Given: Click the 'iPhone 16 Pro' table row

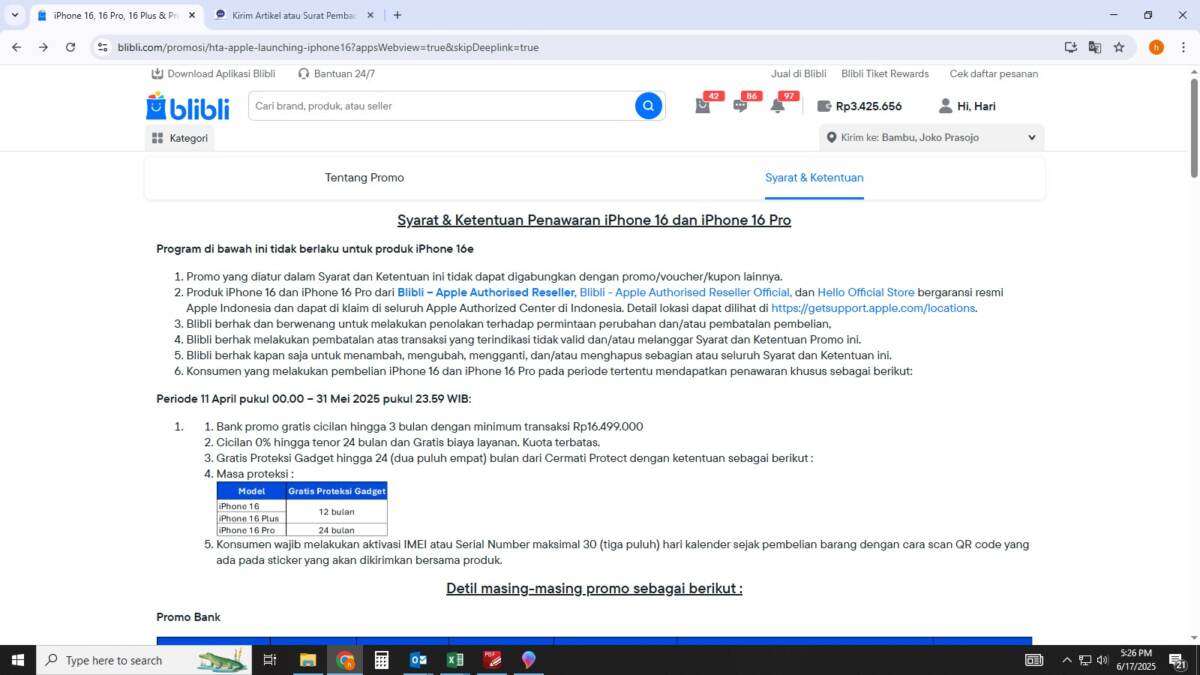Looking at the screenshot, I should pos(251,530).
